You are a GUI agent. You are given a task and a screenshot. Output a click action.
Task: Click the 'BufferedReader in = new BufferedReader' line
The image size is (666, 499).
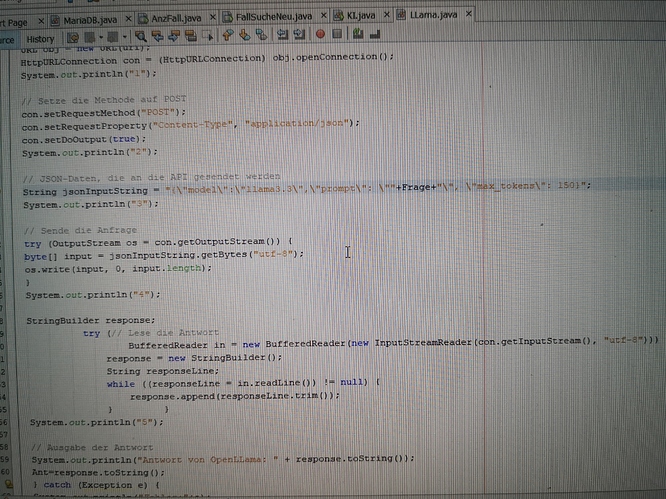pos(393,342)
